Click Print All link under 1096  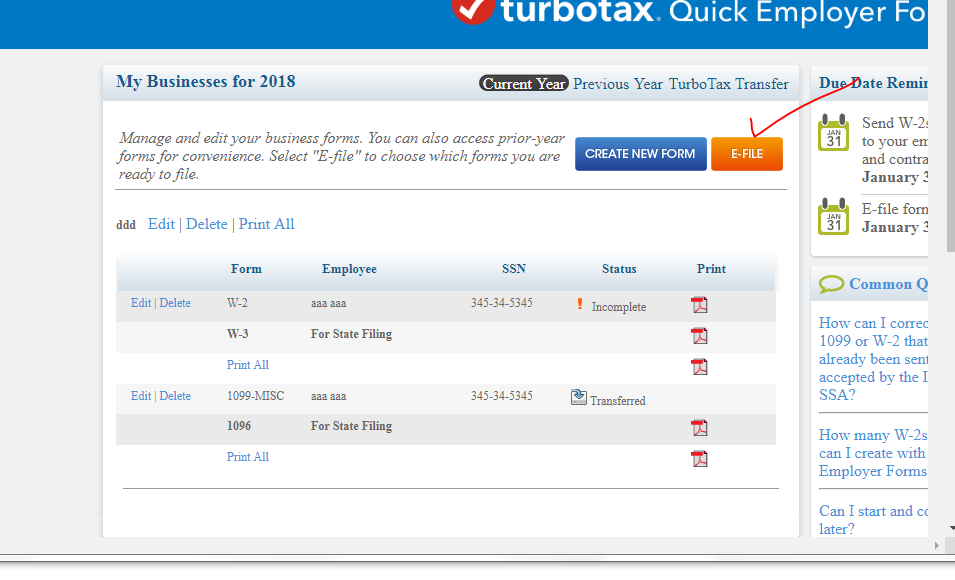[247, 457]
